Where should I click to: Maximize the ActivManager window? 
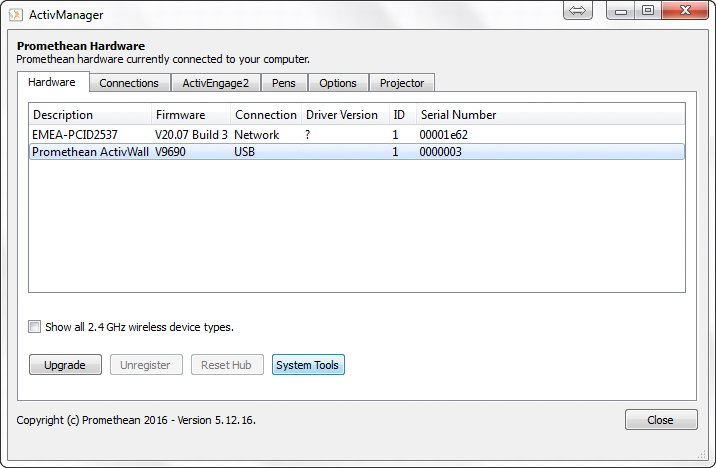point(648,10)
